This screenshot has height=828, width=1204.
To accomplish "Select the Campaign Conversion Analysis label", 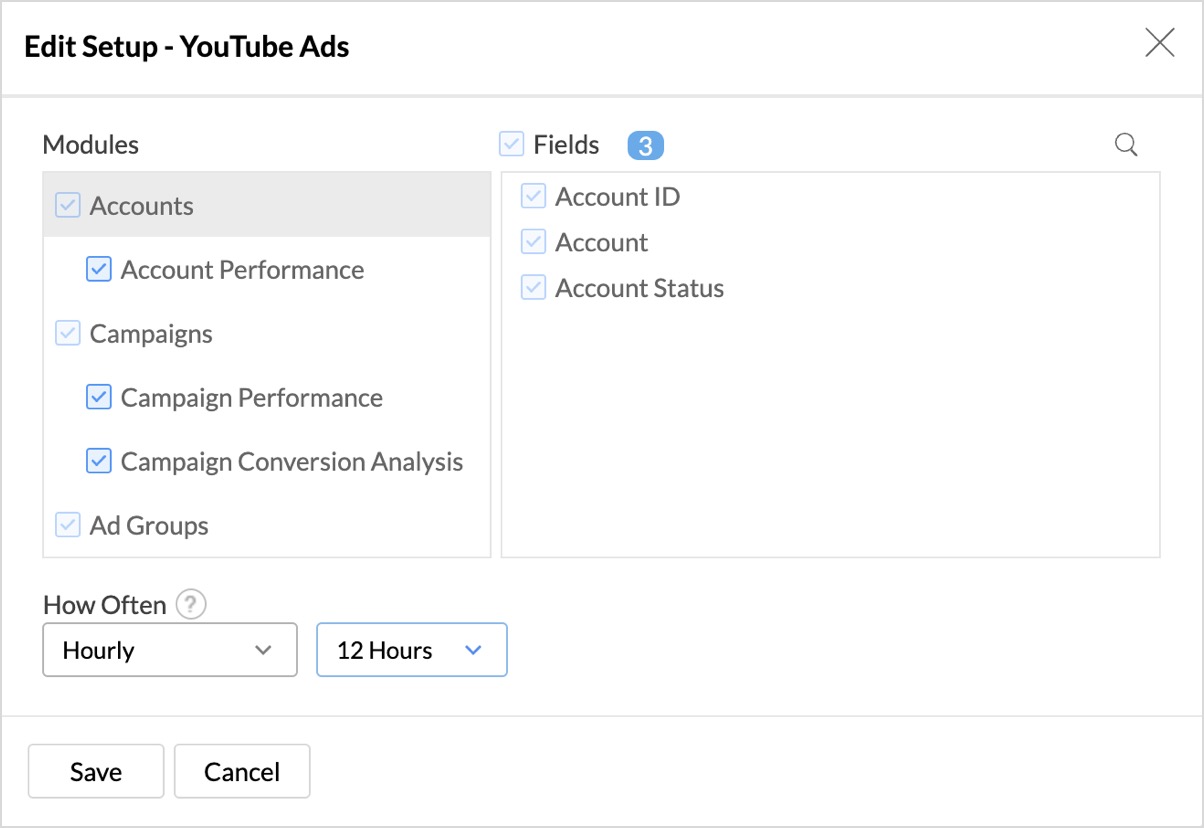I will [x=292, y=462].
